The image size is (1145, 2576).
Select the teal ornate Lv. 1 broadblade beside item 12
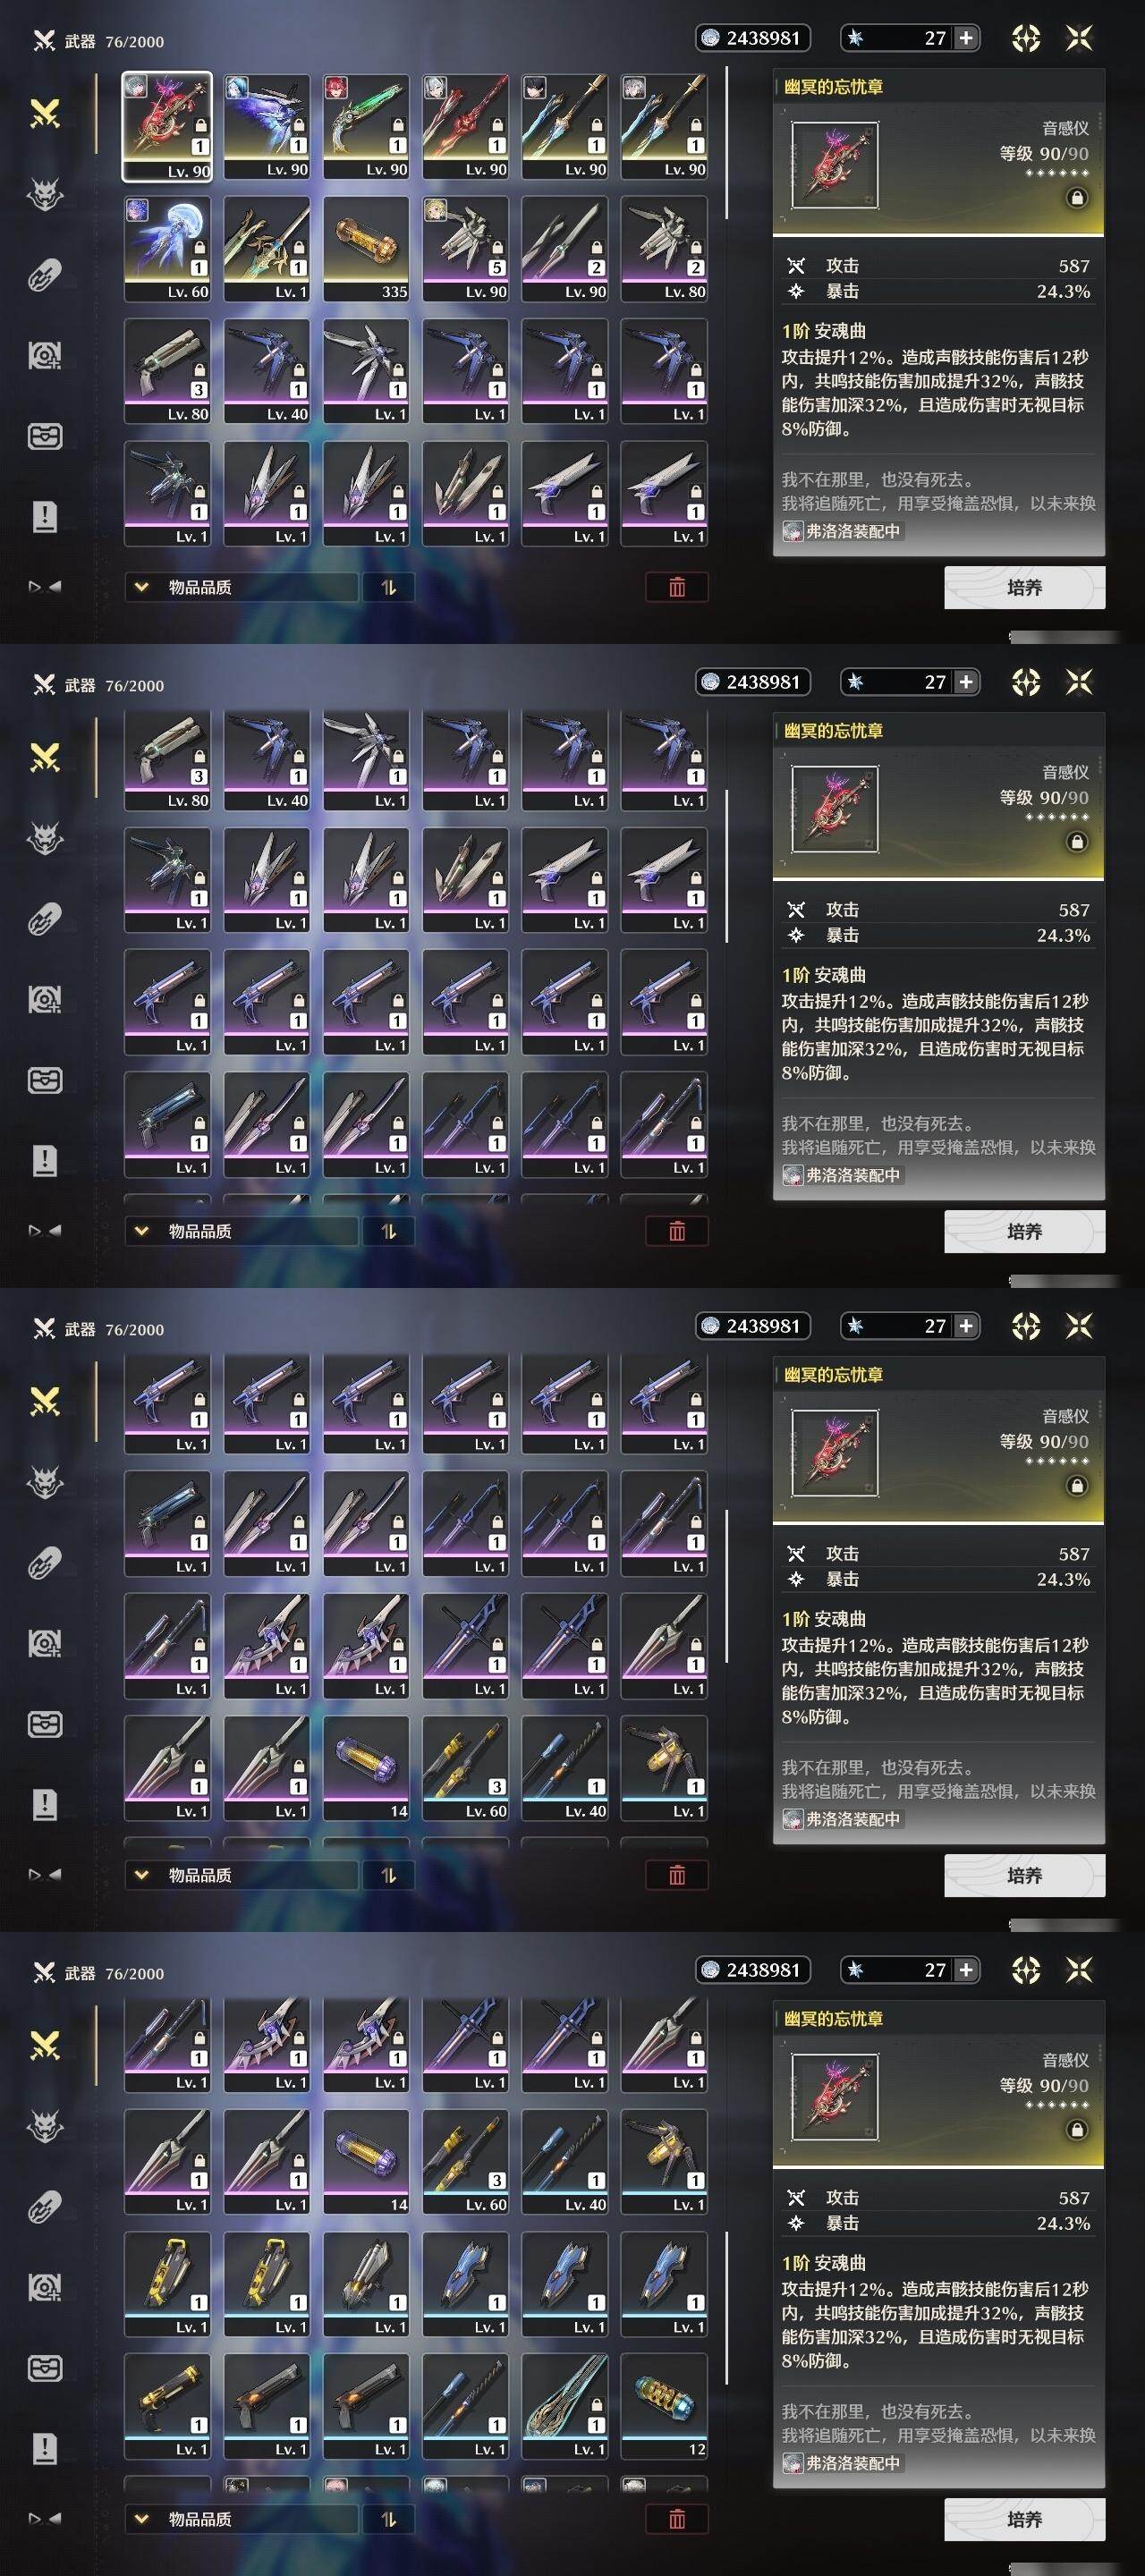point(565,2406)
